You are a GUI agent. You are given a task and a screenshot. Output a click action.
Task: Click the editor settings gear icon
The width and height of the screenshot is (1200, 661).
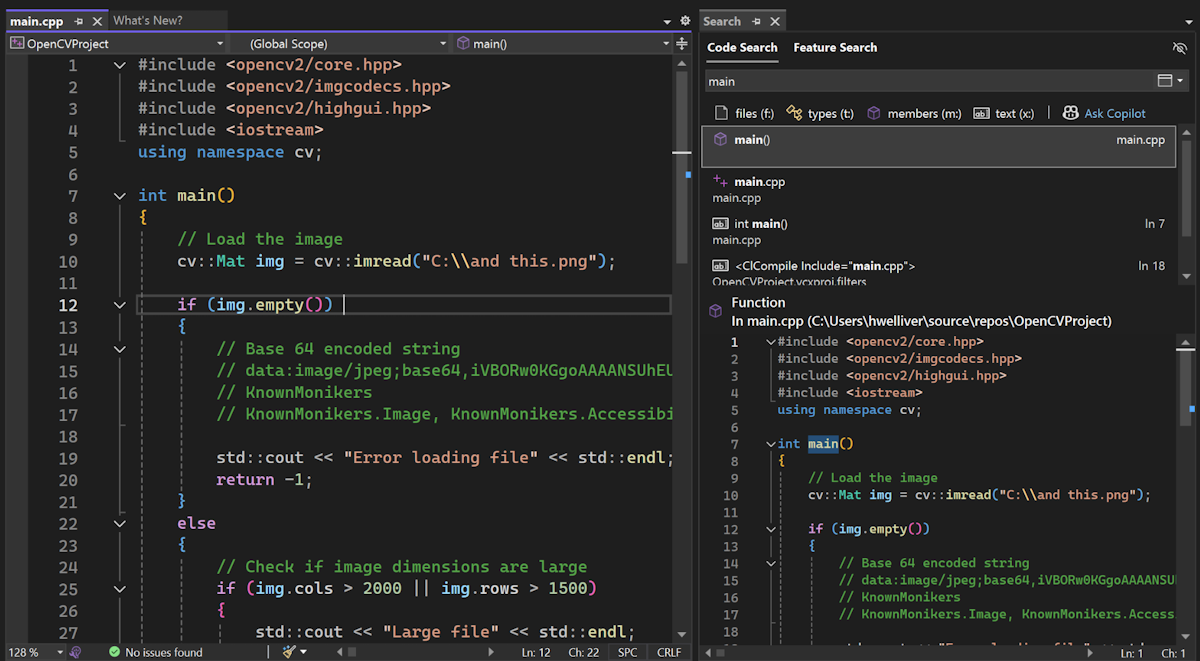(685, 21)
